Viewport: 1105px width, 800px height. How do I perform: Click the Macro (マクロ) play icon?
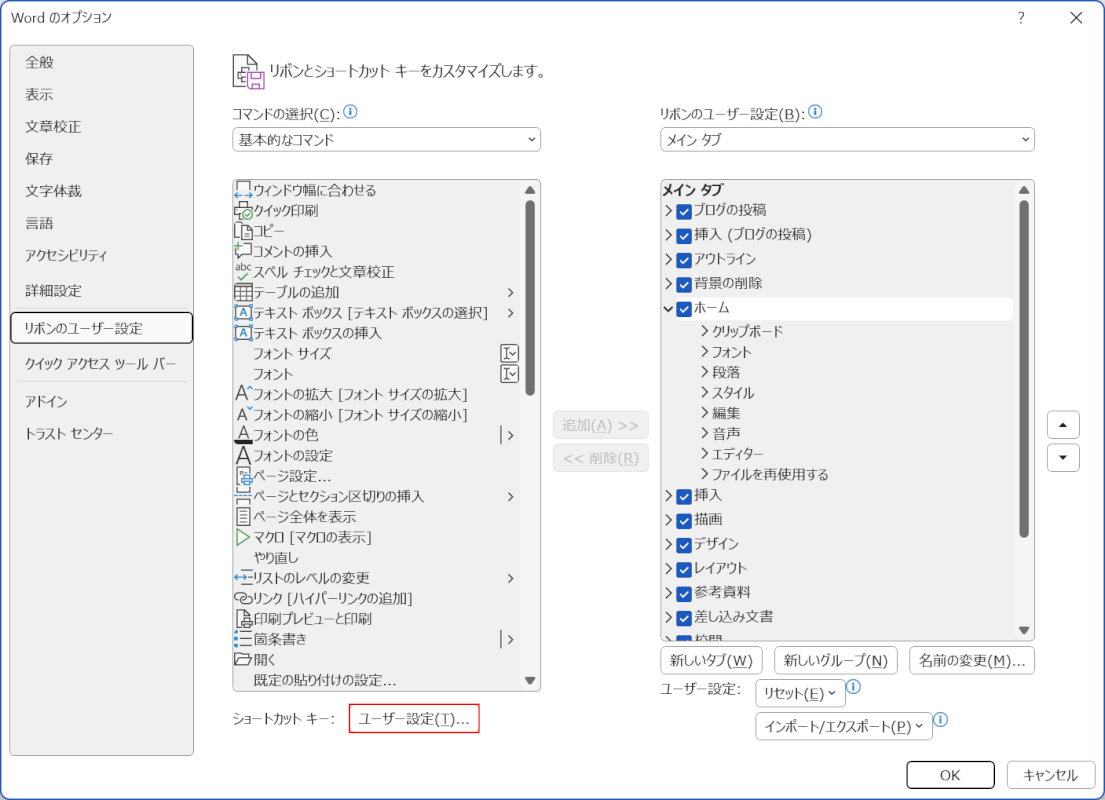[243, 537]
